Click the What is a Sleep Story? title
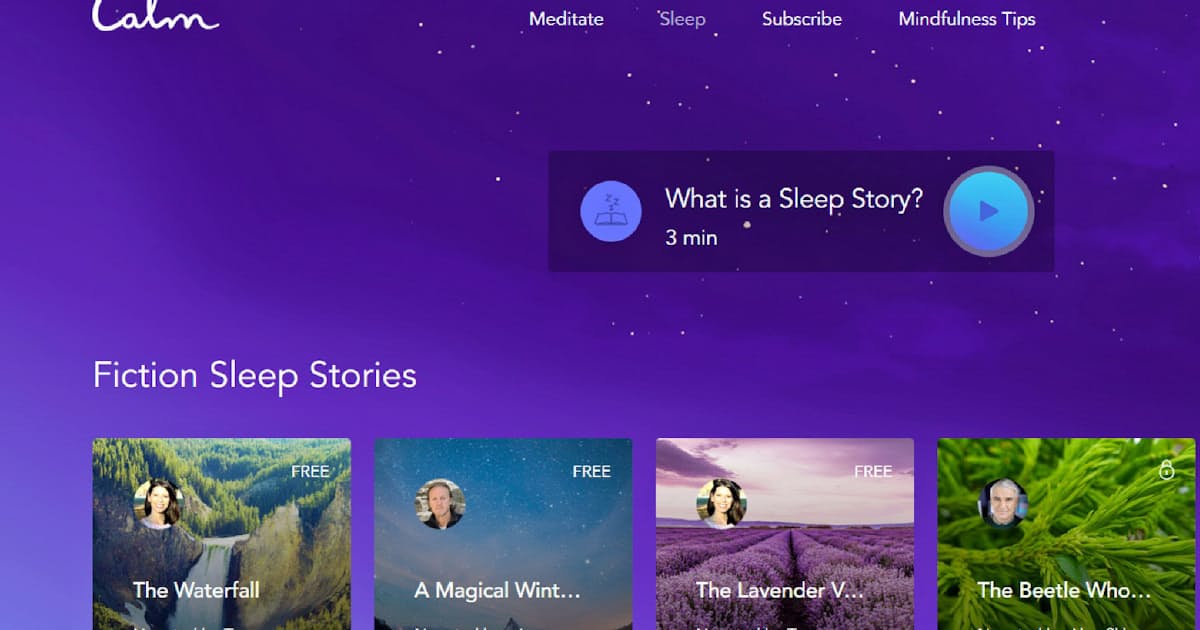 [x=794, y=198]
